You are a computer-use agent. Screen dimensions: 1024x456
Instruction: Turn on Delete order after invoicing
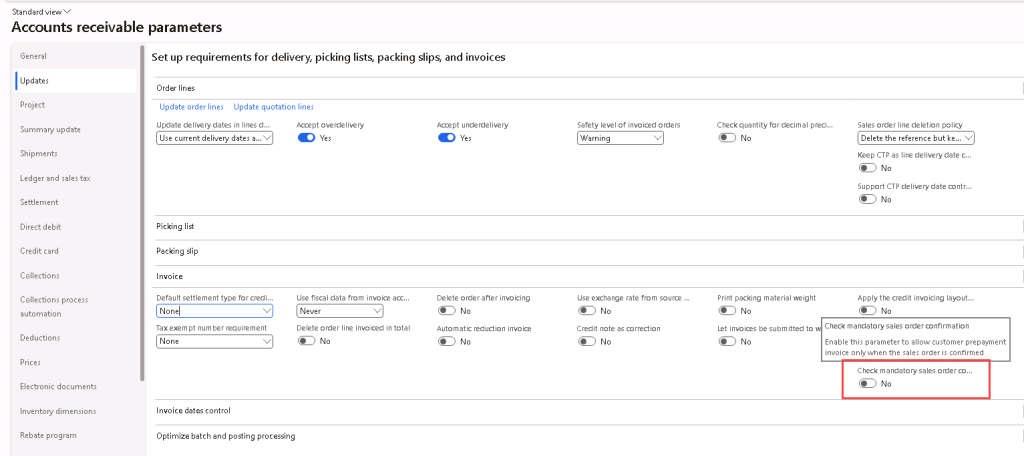(446, 311)
